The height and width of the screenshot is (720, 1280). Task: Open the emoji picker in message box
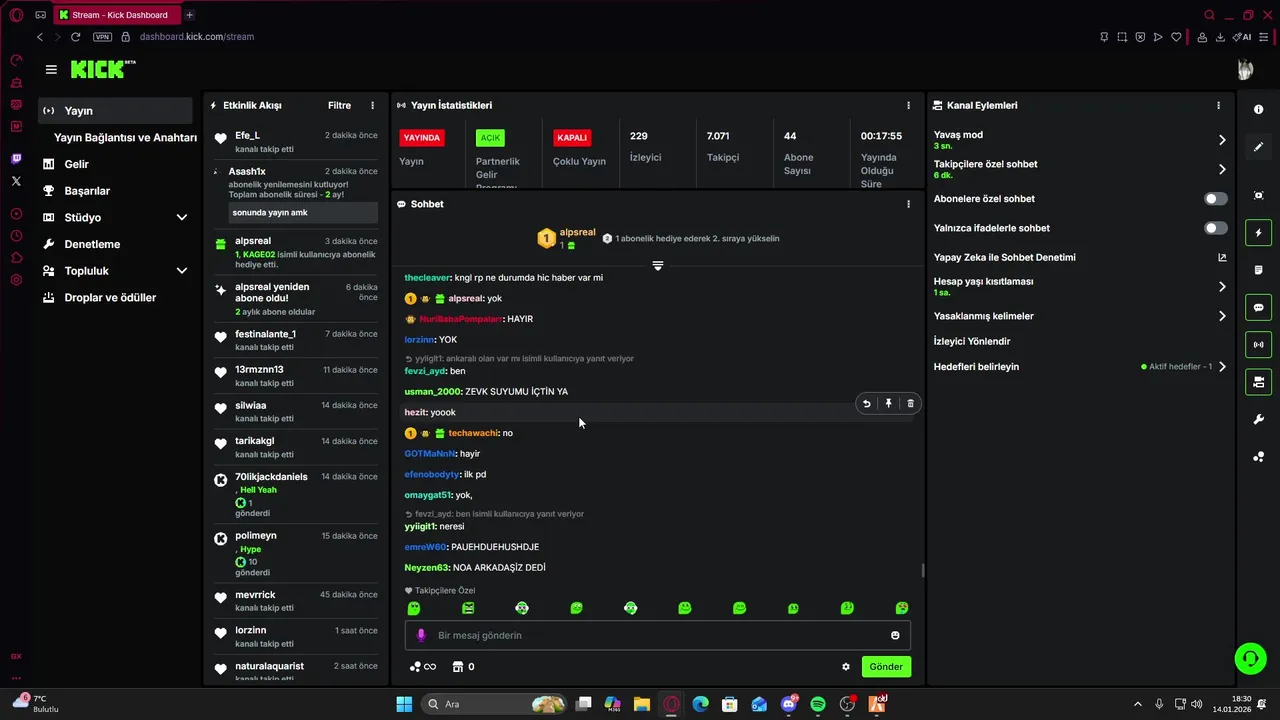[x=895, y=635]
